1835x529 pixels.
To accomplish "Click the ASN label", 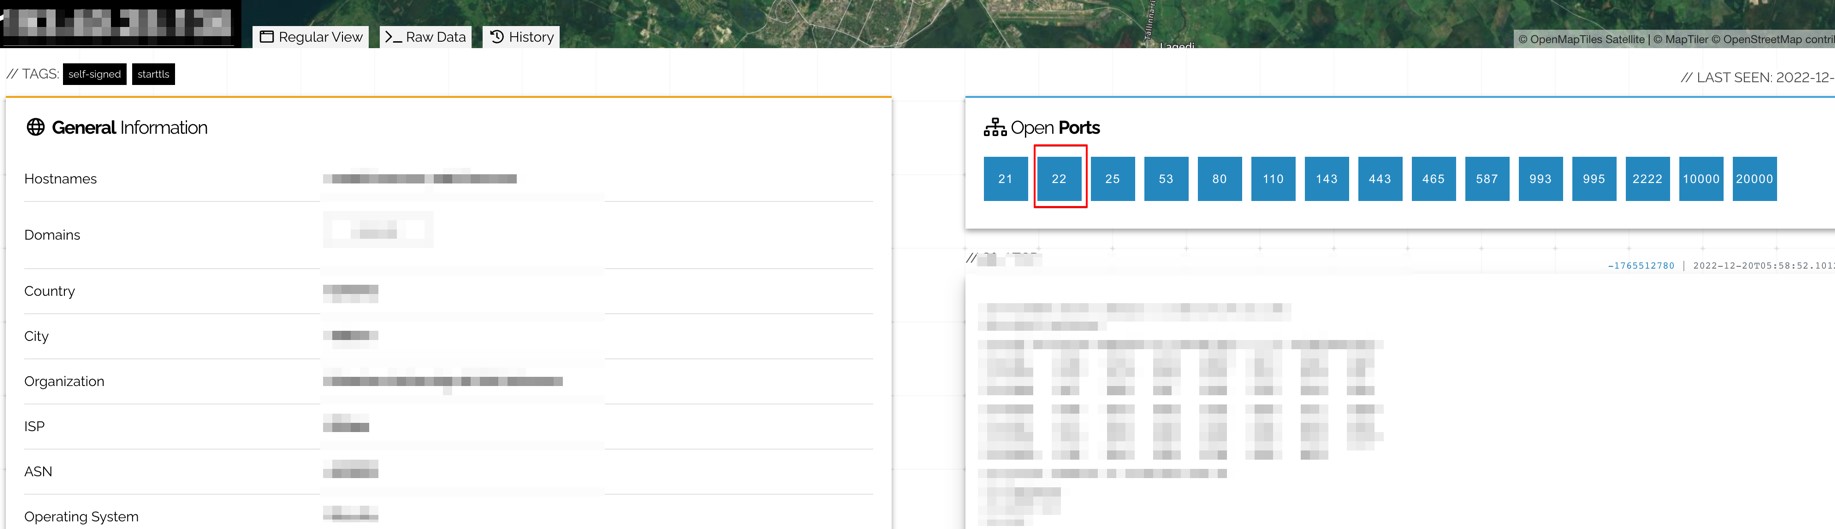I will coord(38,471).
